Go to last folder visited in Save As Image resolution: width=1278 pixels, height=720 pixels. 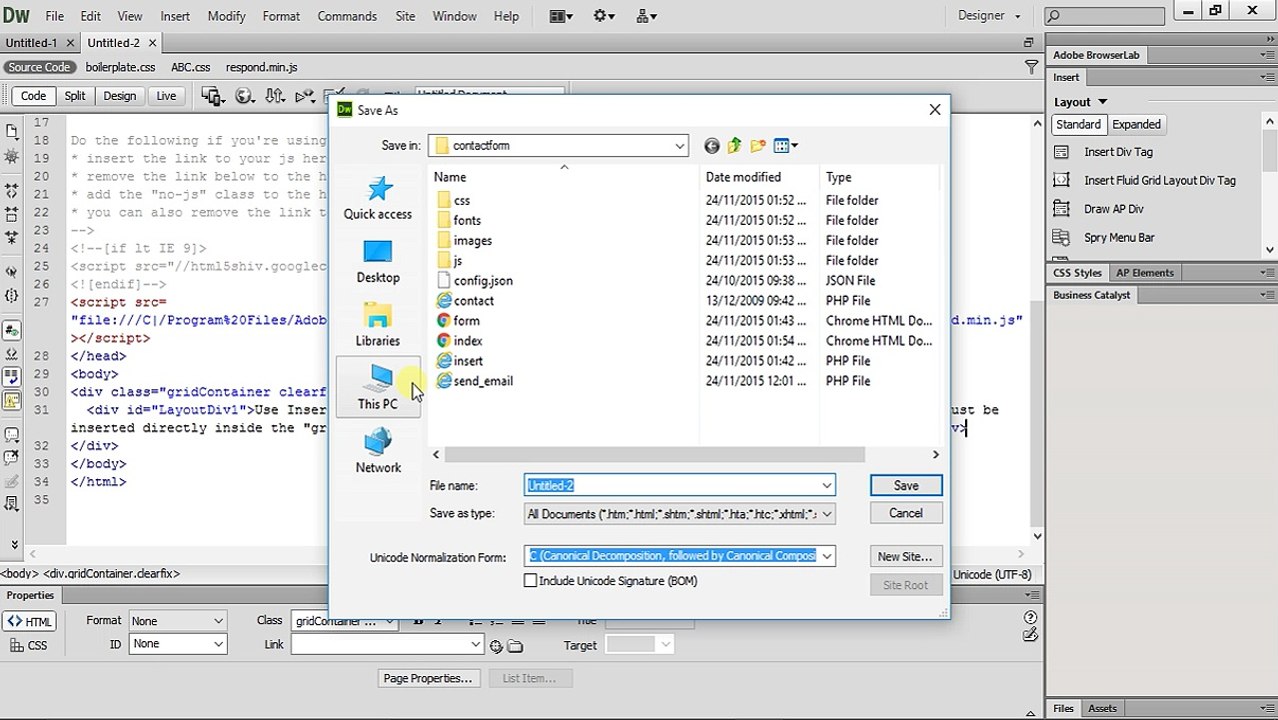click(711, 146)
